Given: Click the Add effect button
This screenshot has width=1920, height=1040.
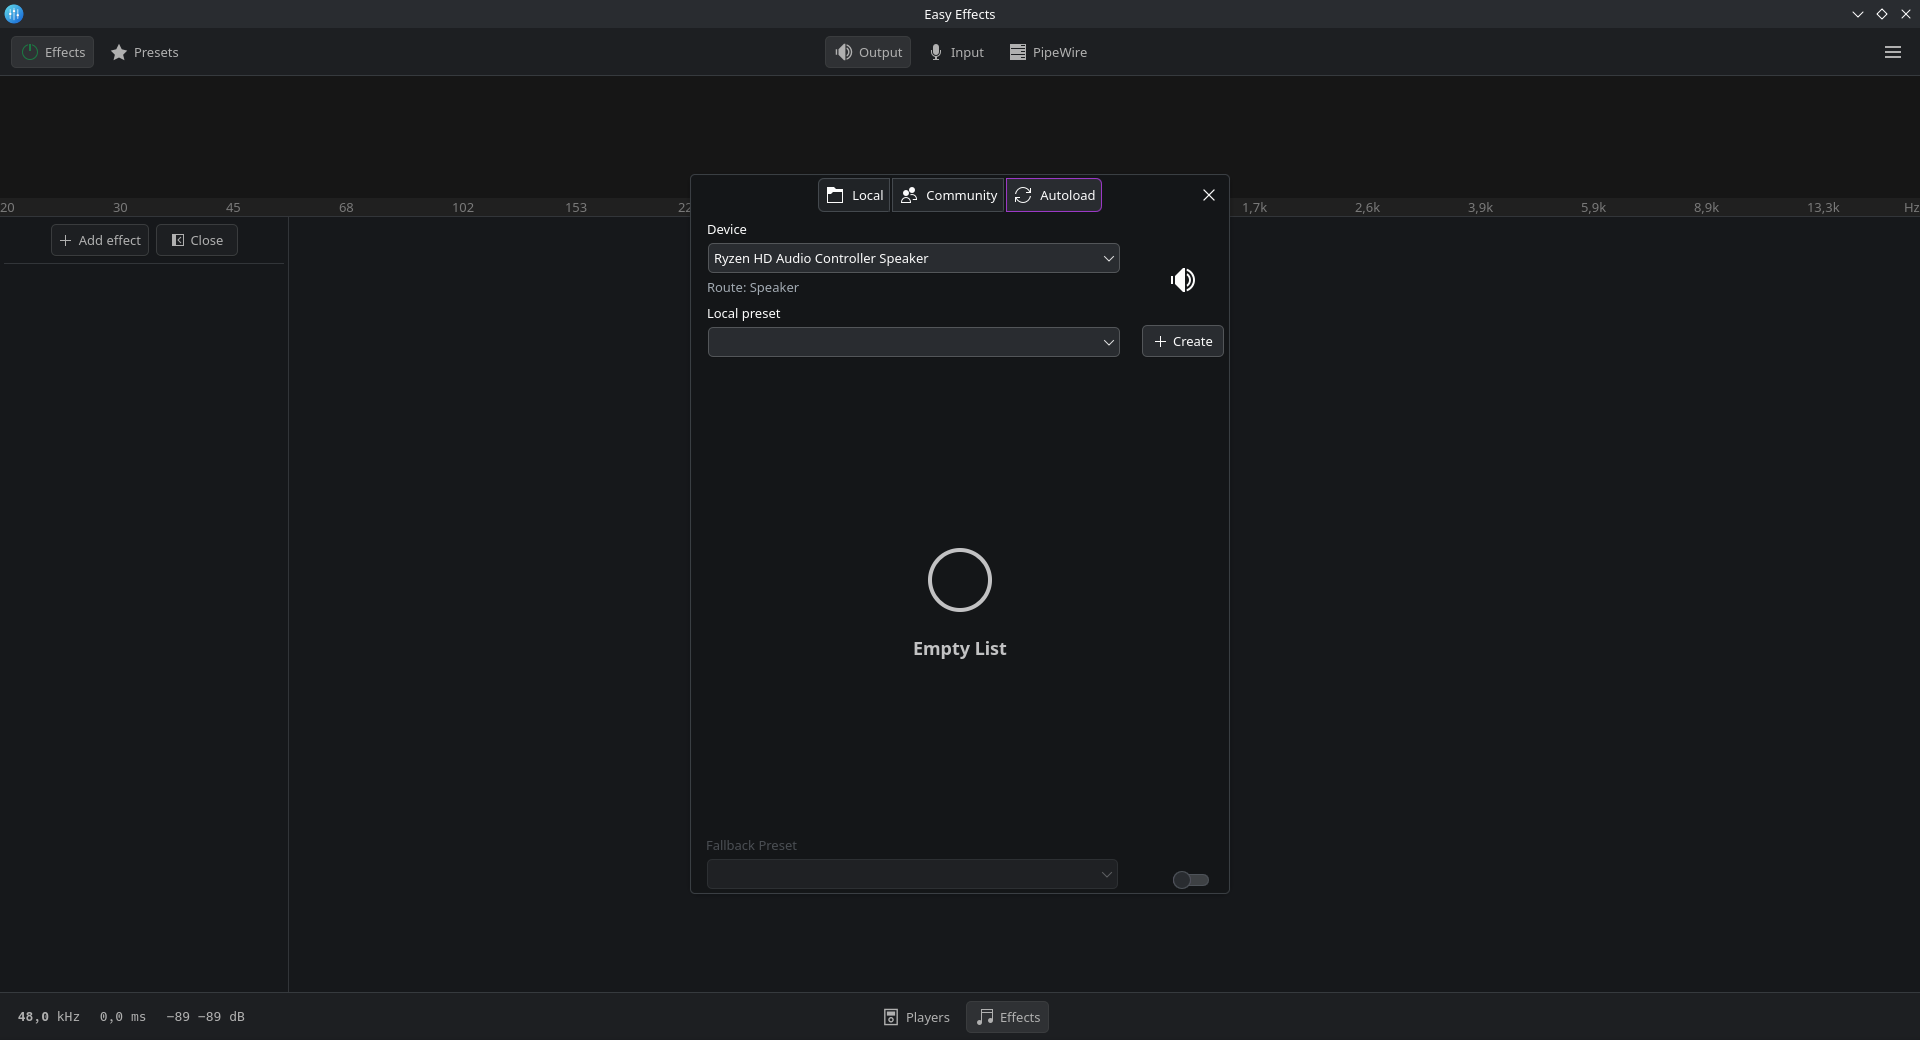Looking at the screenshot, I should coord(100,240).
